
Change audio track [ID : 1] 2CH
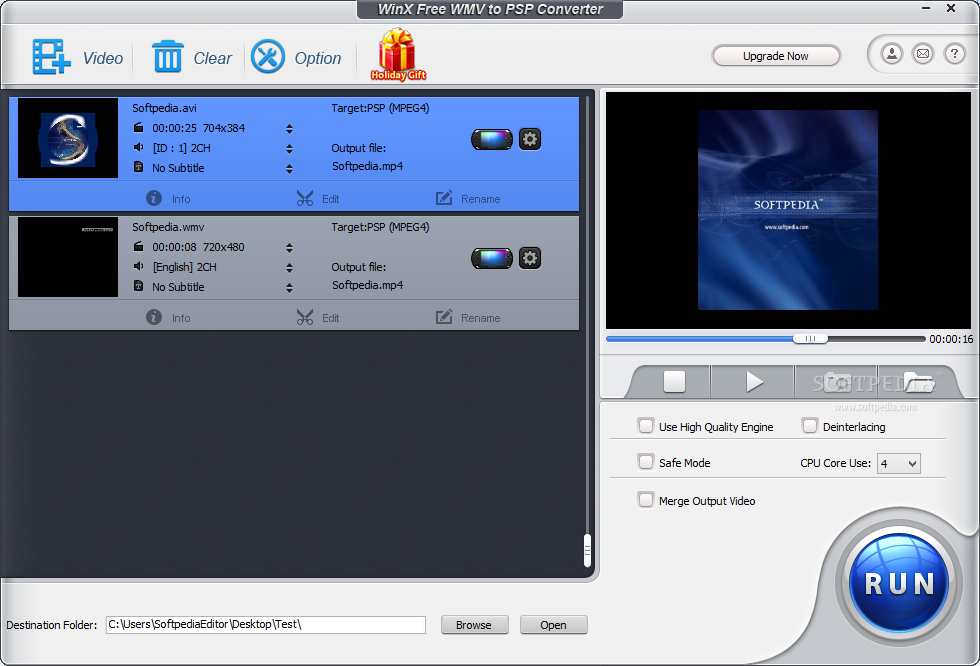point(289,149)
